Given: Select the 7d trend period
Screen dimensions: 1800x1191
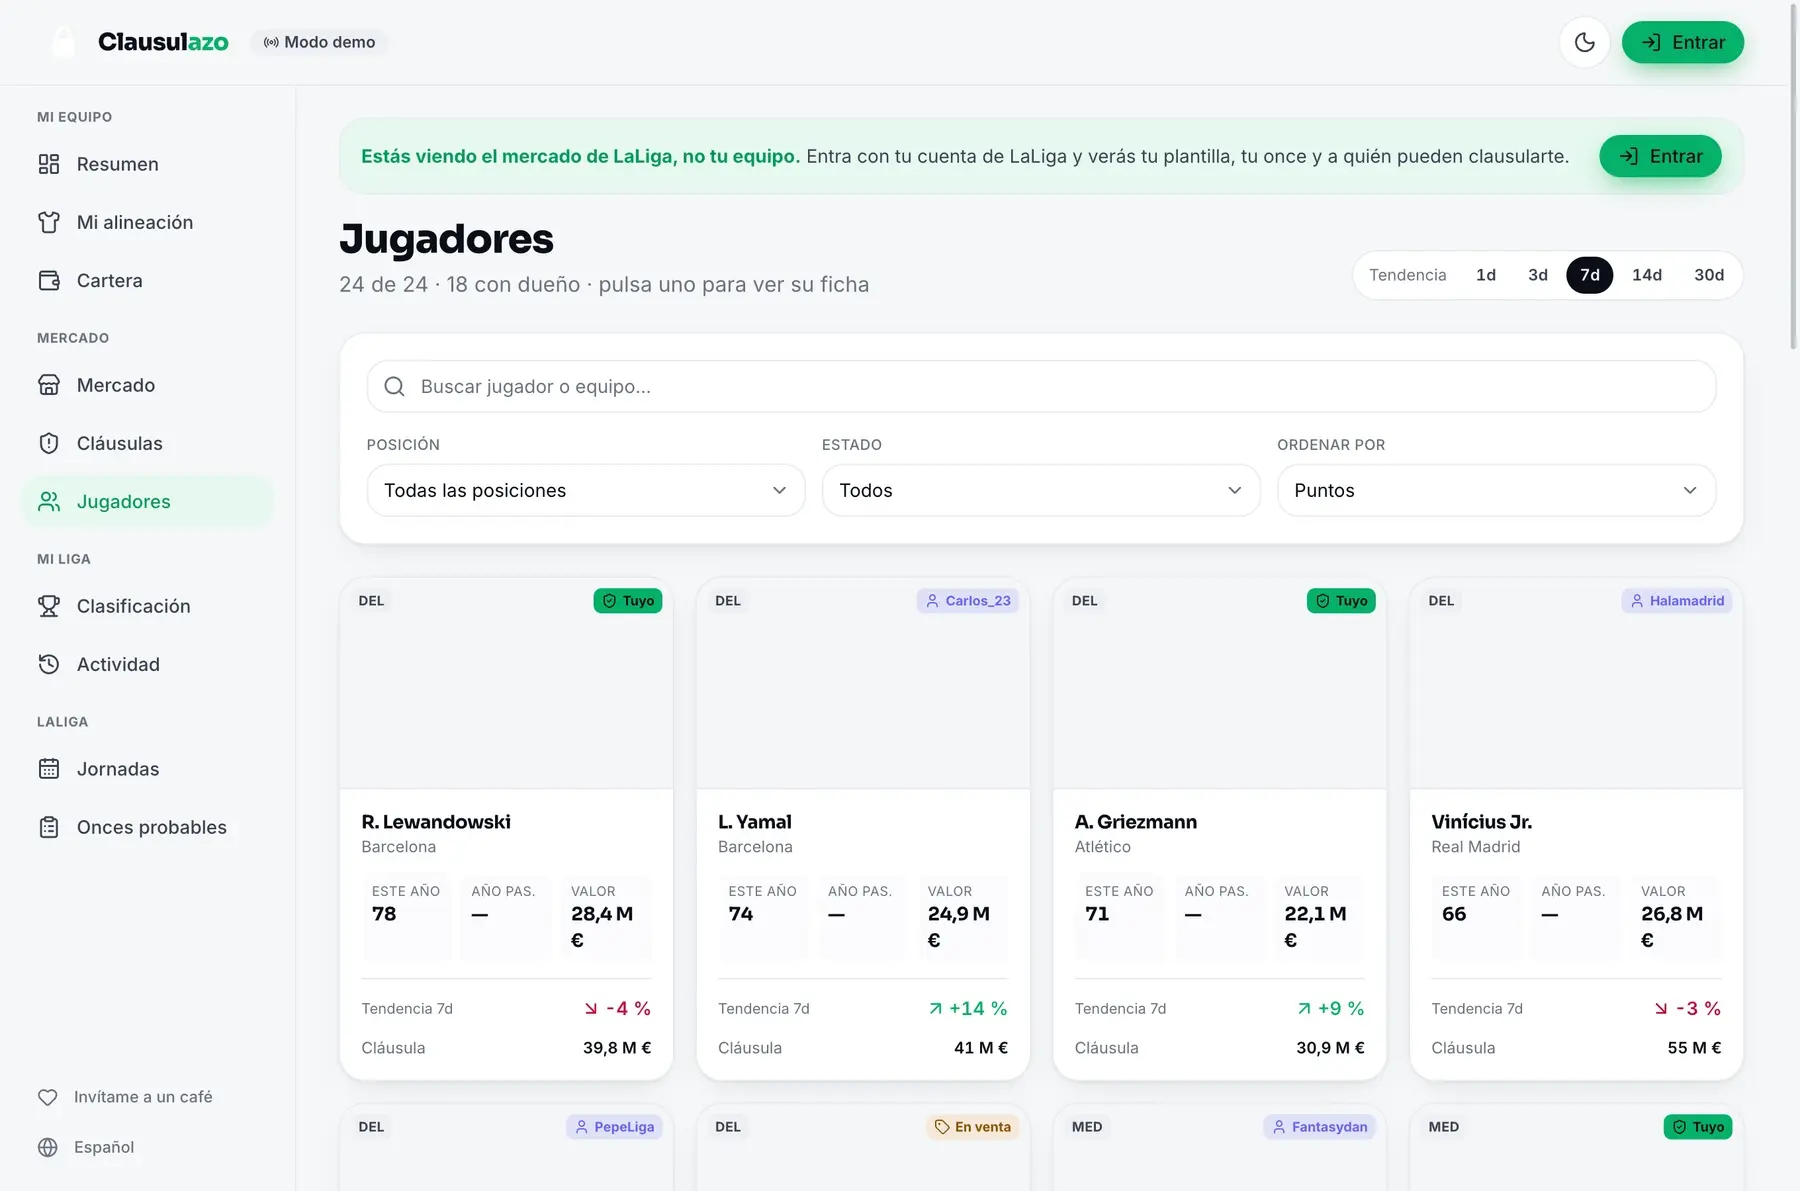Looking at the screenshot, I should pyautogui.click(x=1590, y=275).
